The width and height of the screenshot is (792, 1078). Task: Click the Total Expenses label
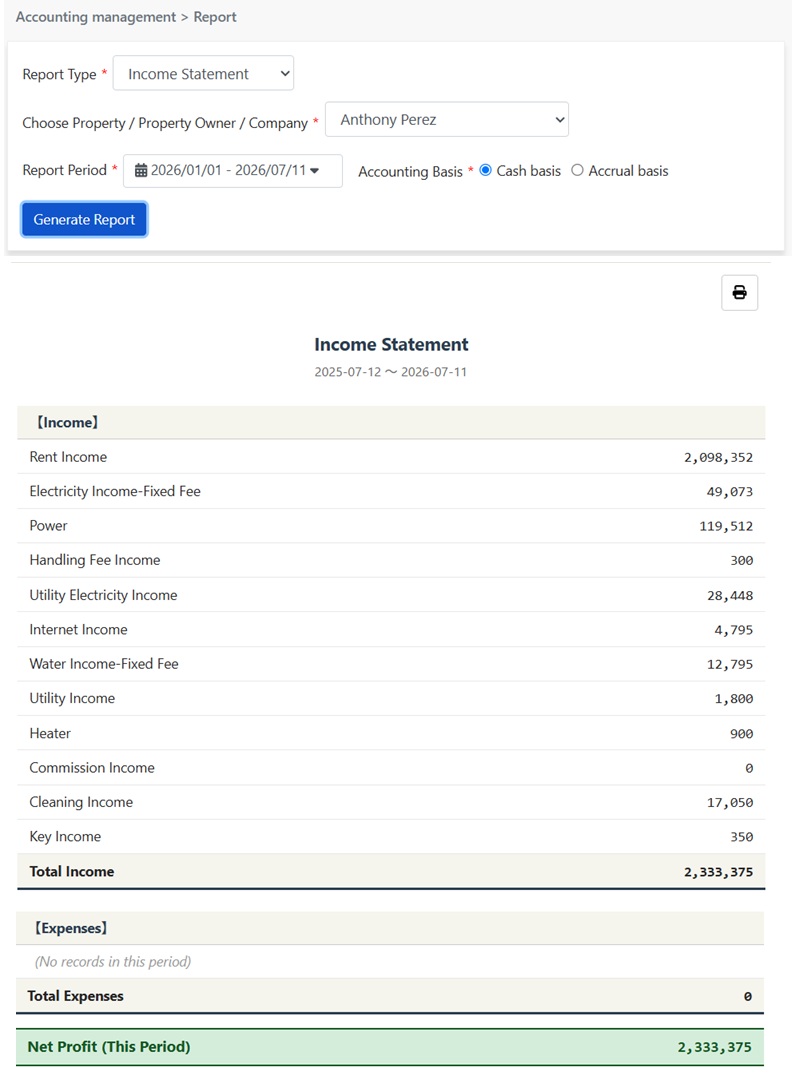(76, 996)
